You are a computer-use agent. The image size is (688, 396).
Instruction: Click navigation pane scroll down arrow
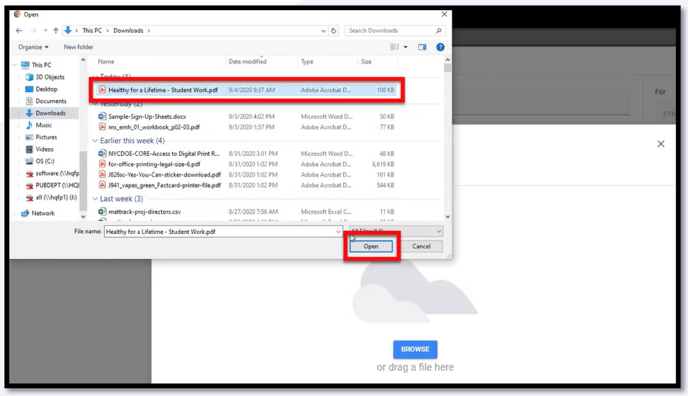[83, 217]
